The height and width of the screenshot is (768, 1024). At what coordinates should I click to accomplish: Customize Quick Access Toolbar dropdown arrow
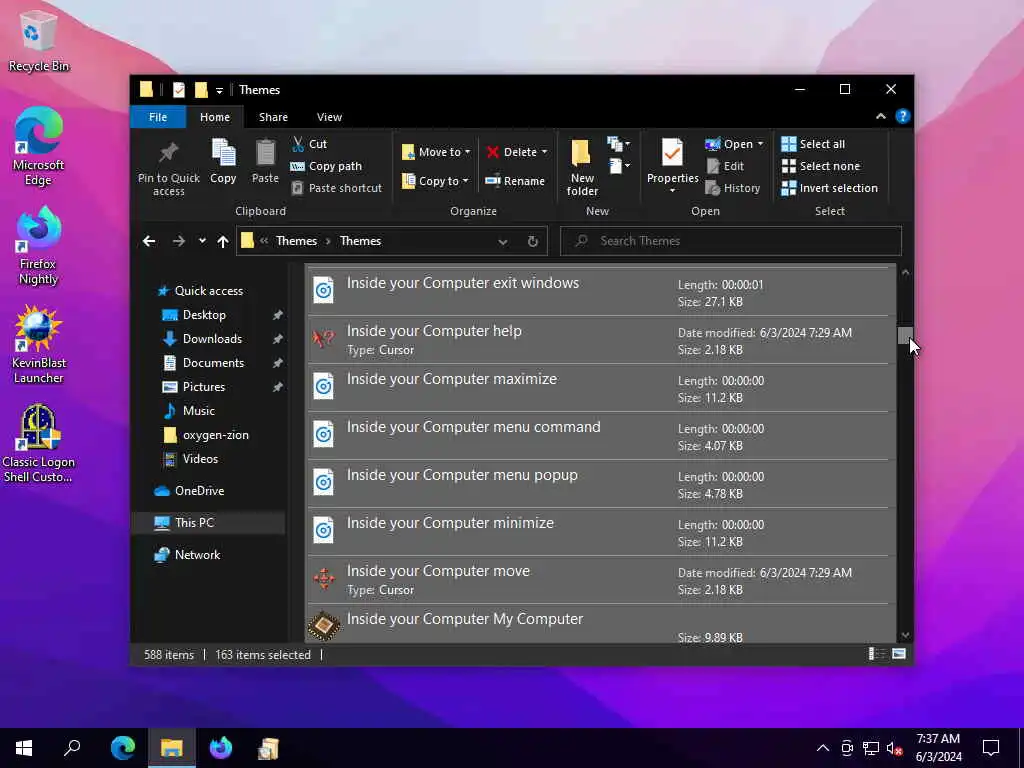[219, 90]
